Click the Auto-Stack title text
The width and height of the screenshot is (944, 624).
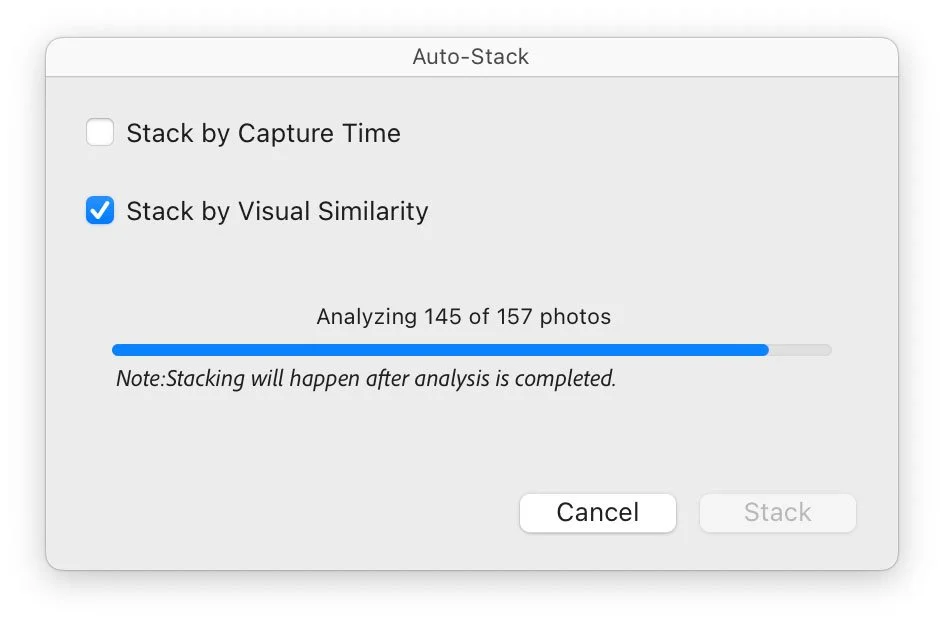(x=471, y=57)
